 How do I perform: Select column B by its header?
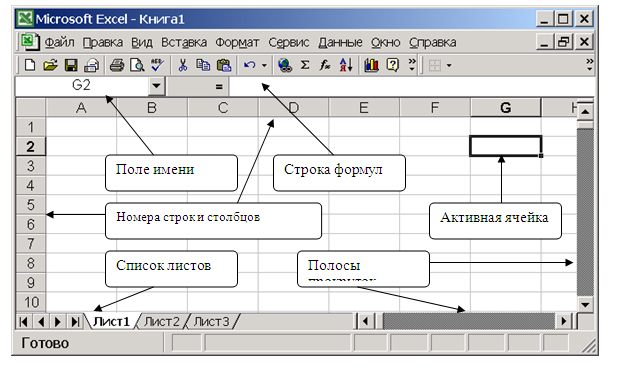tap(152, 107)
